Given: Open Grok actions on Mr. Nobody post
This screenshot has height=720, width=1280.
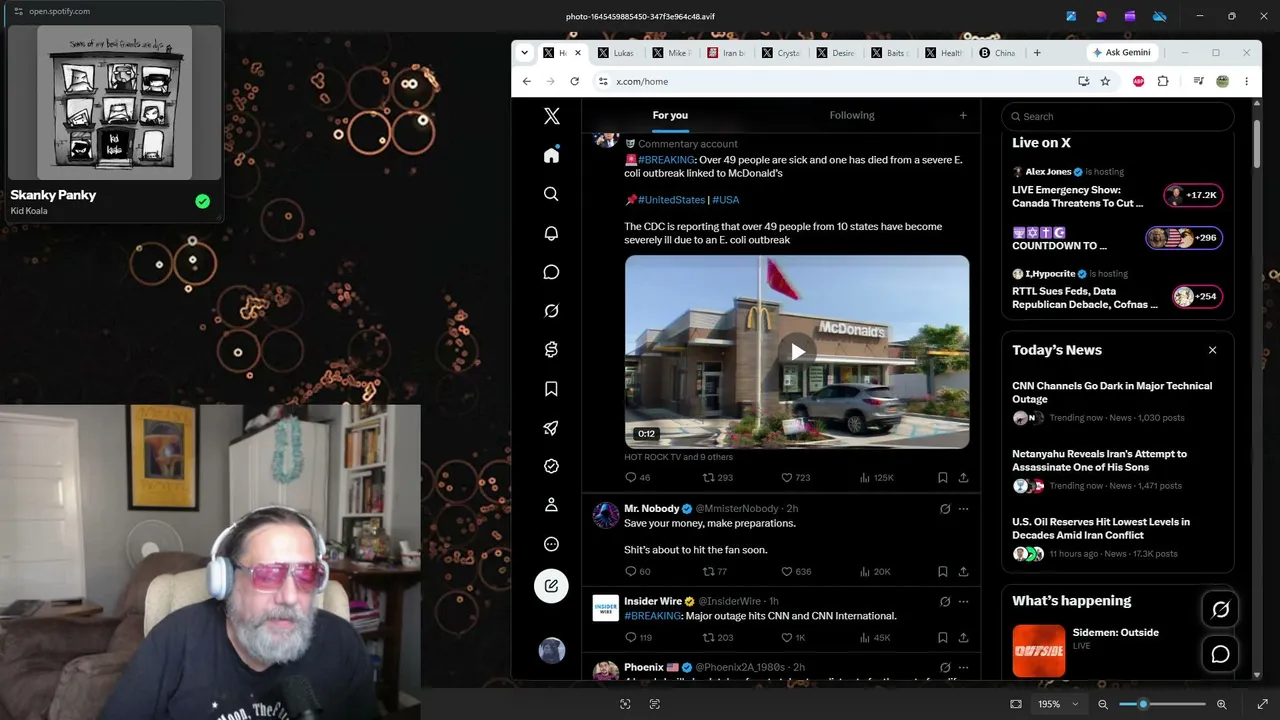Looking at the screenshot, I should [x=945, y=509].
